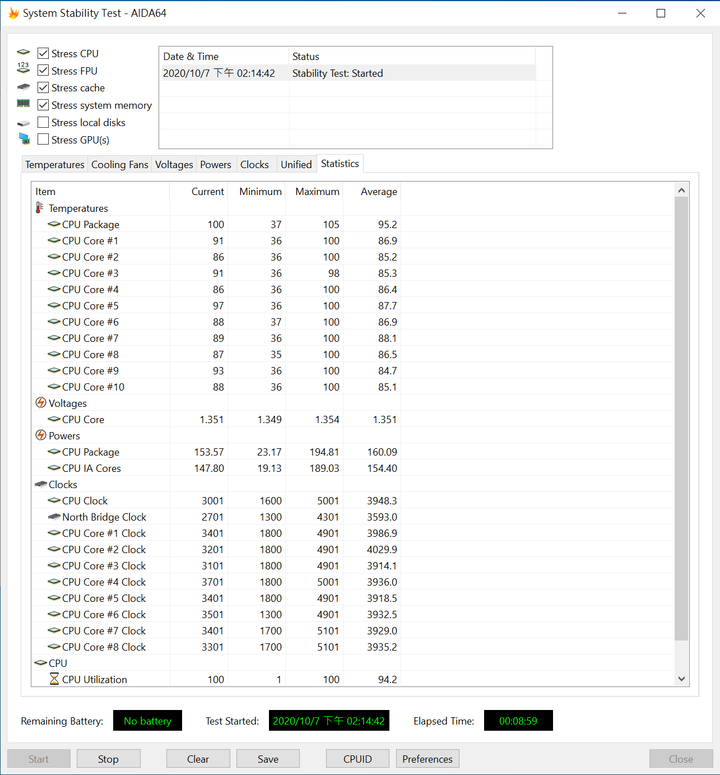The height and width of the screenshot is (775, 720).
Task: Open Preferences
Action: (x=427, y=759)
